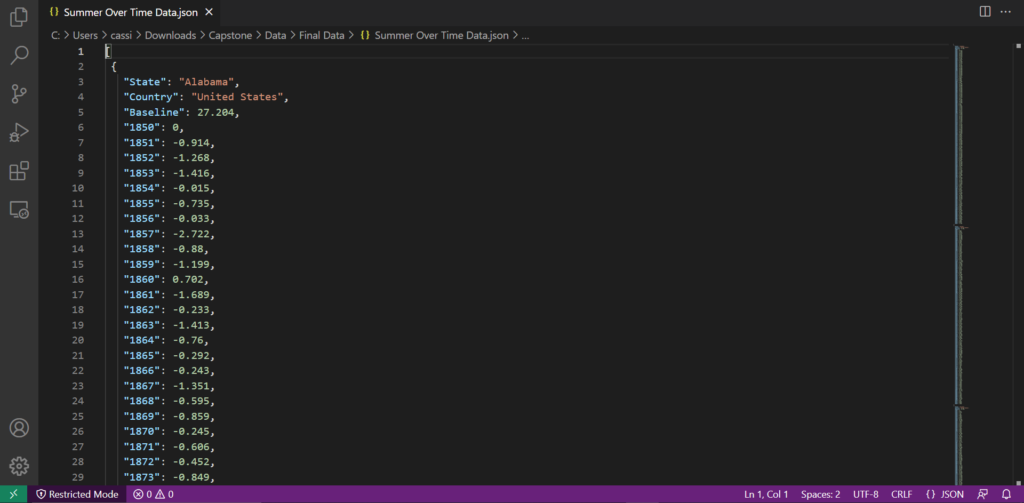Image resolution: width=1024 pixels, height=503 pixels.
Task: Open the editor More Actions menu
Action: coord(1007,11)
